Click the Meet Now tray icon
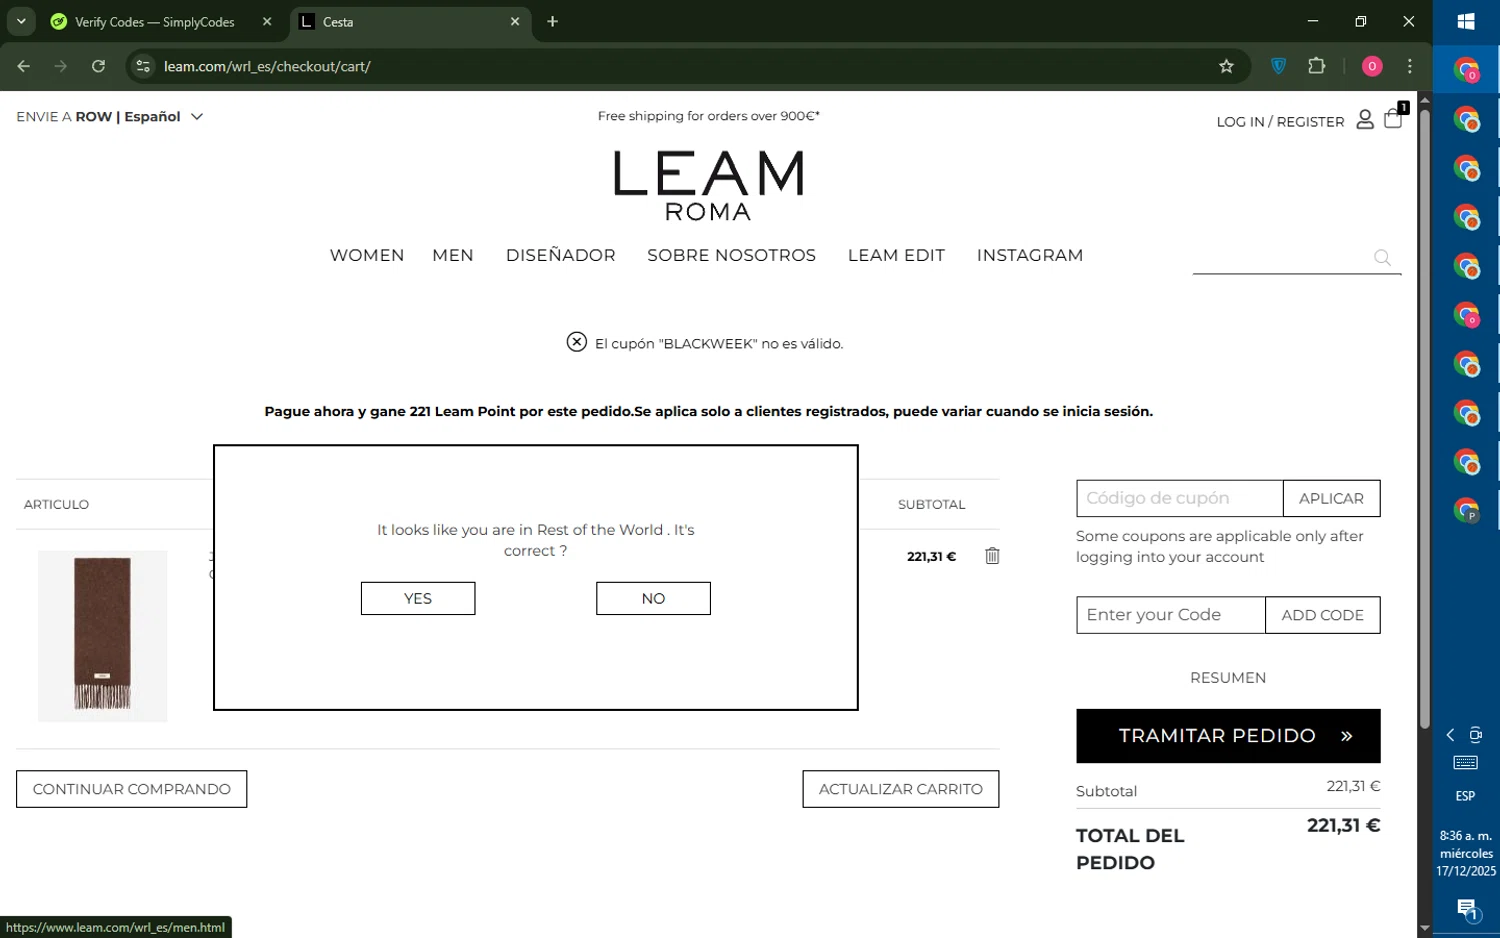 1476,735
